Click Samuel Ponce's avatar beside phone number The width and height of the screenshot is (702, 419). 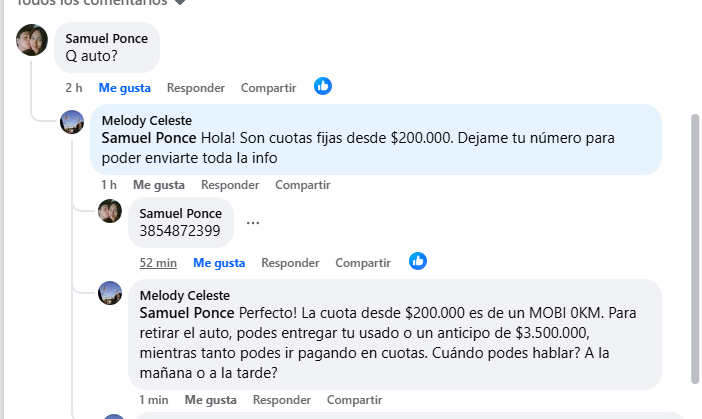pyautogui.click(x=110, y=211)
